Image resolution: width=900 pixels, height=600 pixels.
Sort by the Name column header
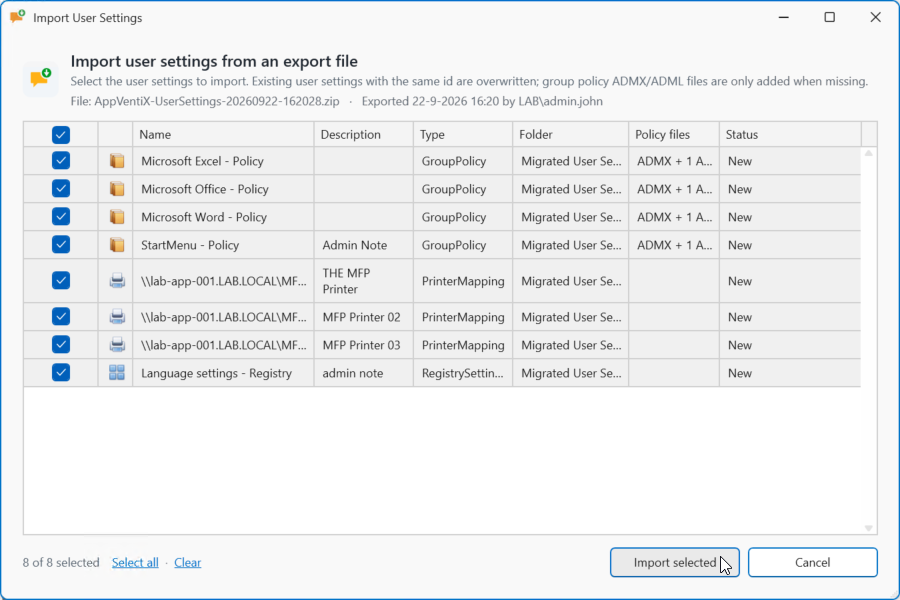(x=223, y=134)
